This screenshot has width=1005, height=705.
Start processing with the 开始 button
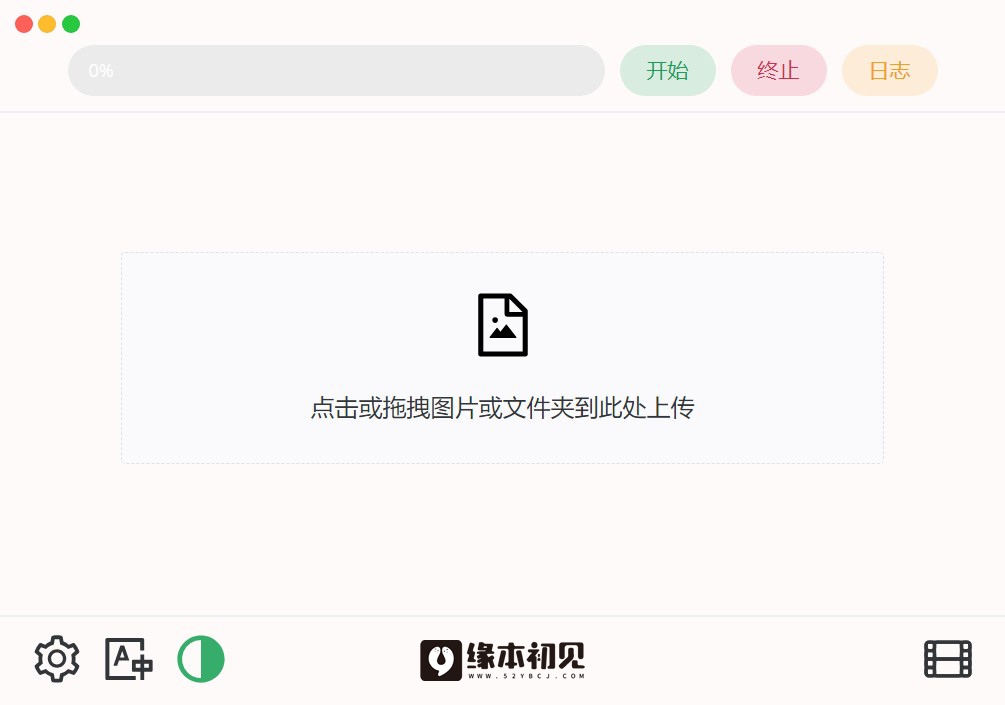[x=668, y=70]
